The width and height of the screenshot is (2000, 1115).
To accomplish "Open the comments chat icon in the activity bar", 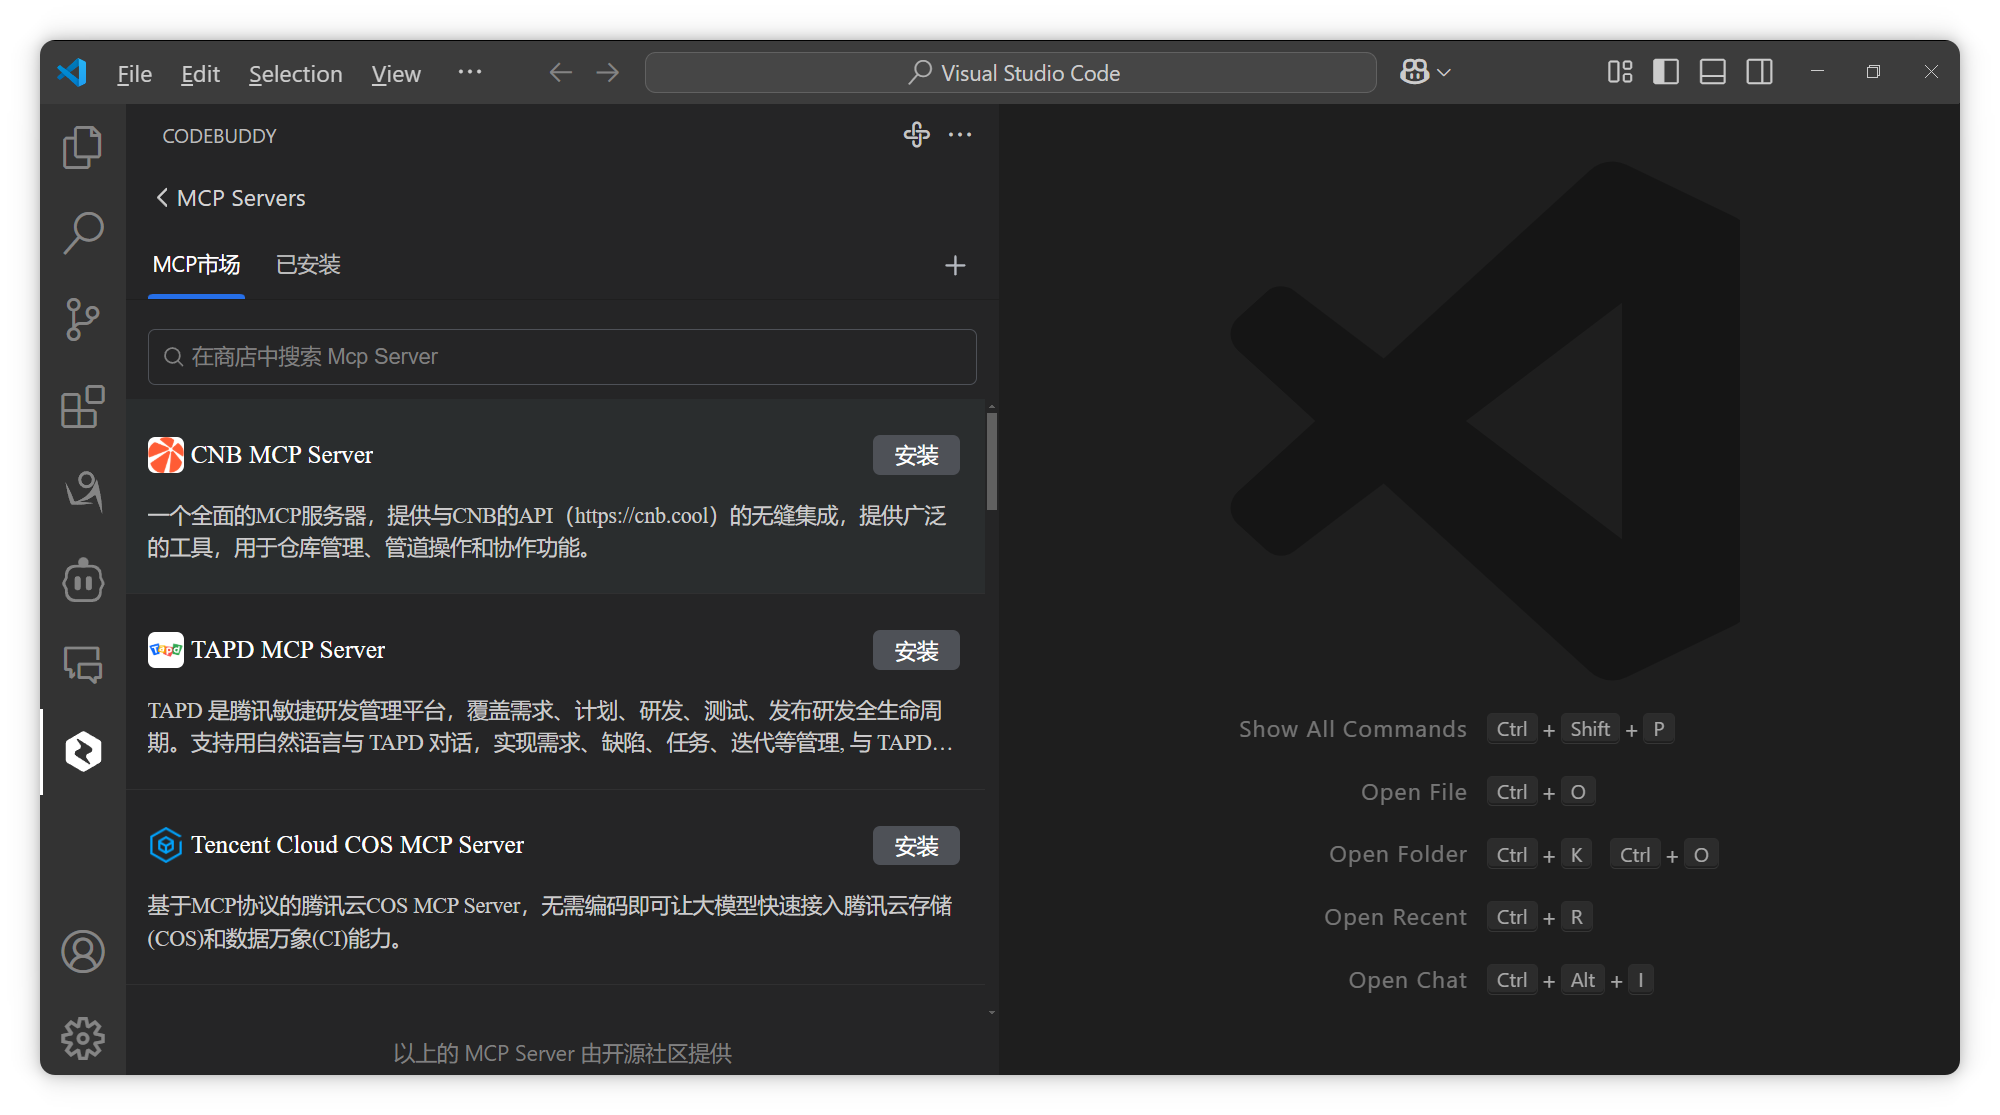I will pyautogui.click(x=82, y=664).
